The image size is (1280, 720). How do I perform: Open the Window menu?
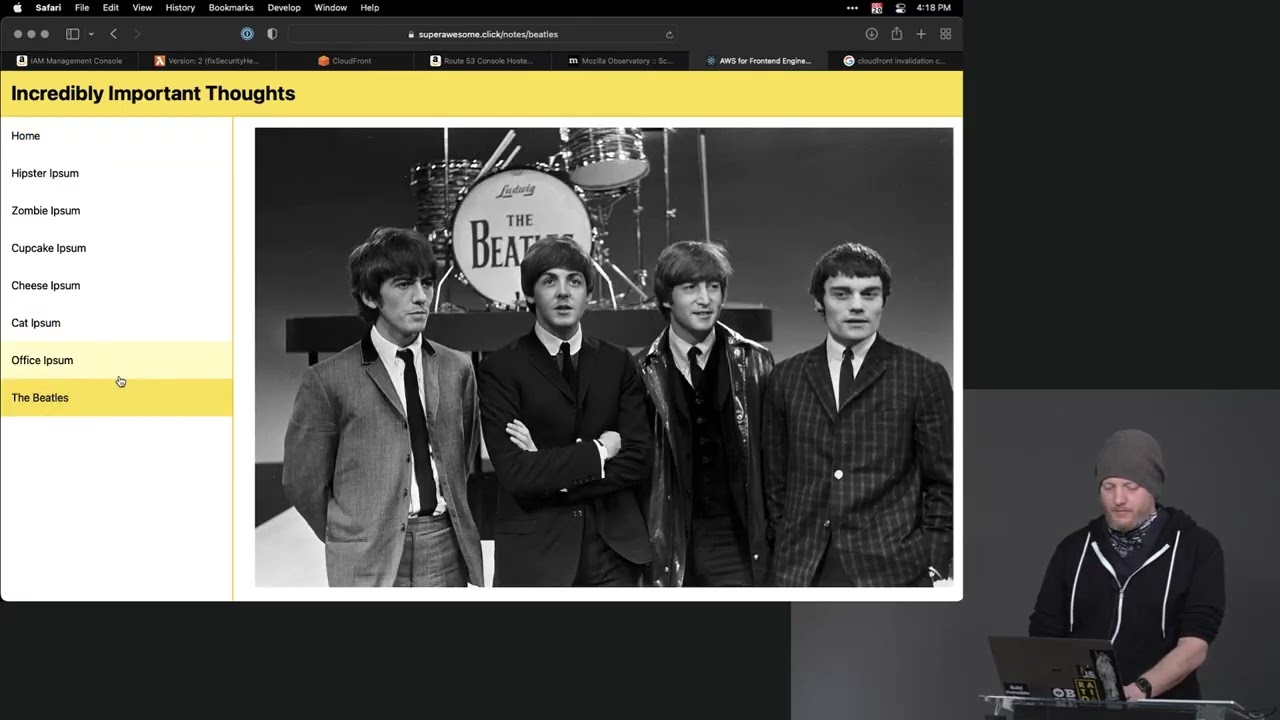coord(330,8)
